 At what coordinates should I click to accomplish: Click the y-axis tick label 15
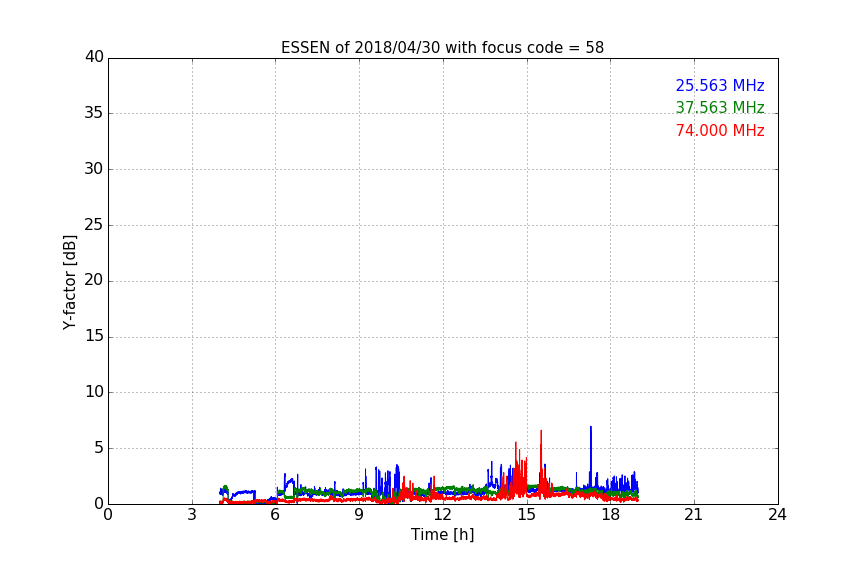(x=94, y=336)
